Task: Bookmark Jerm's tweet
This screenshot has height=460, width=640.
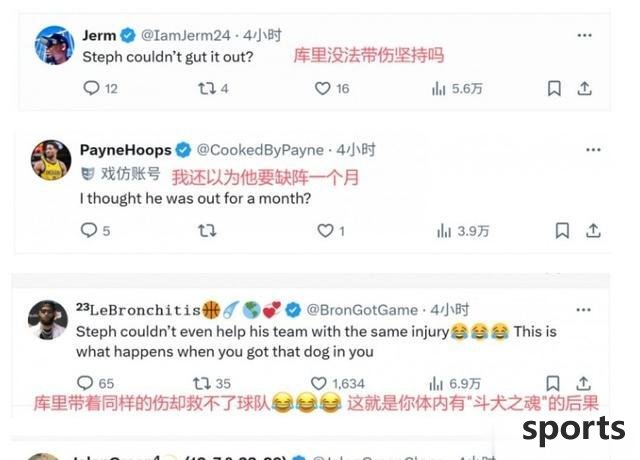Action: click(x=554, y=88)
